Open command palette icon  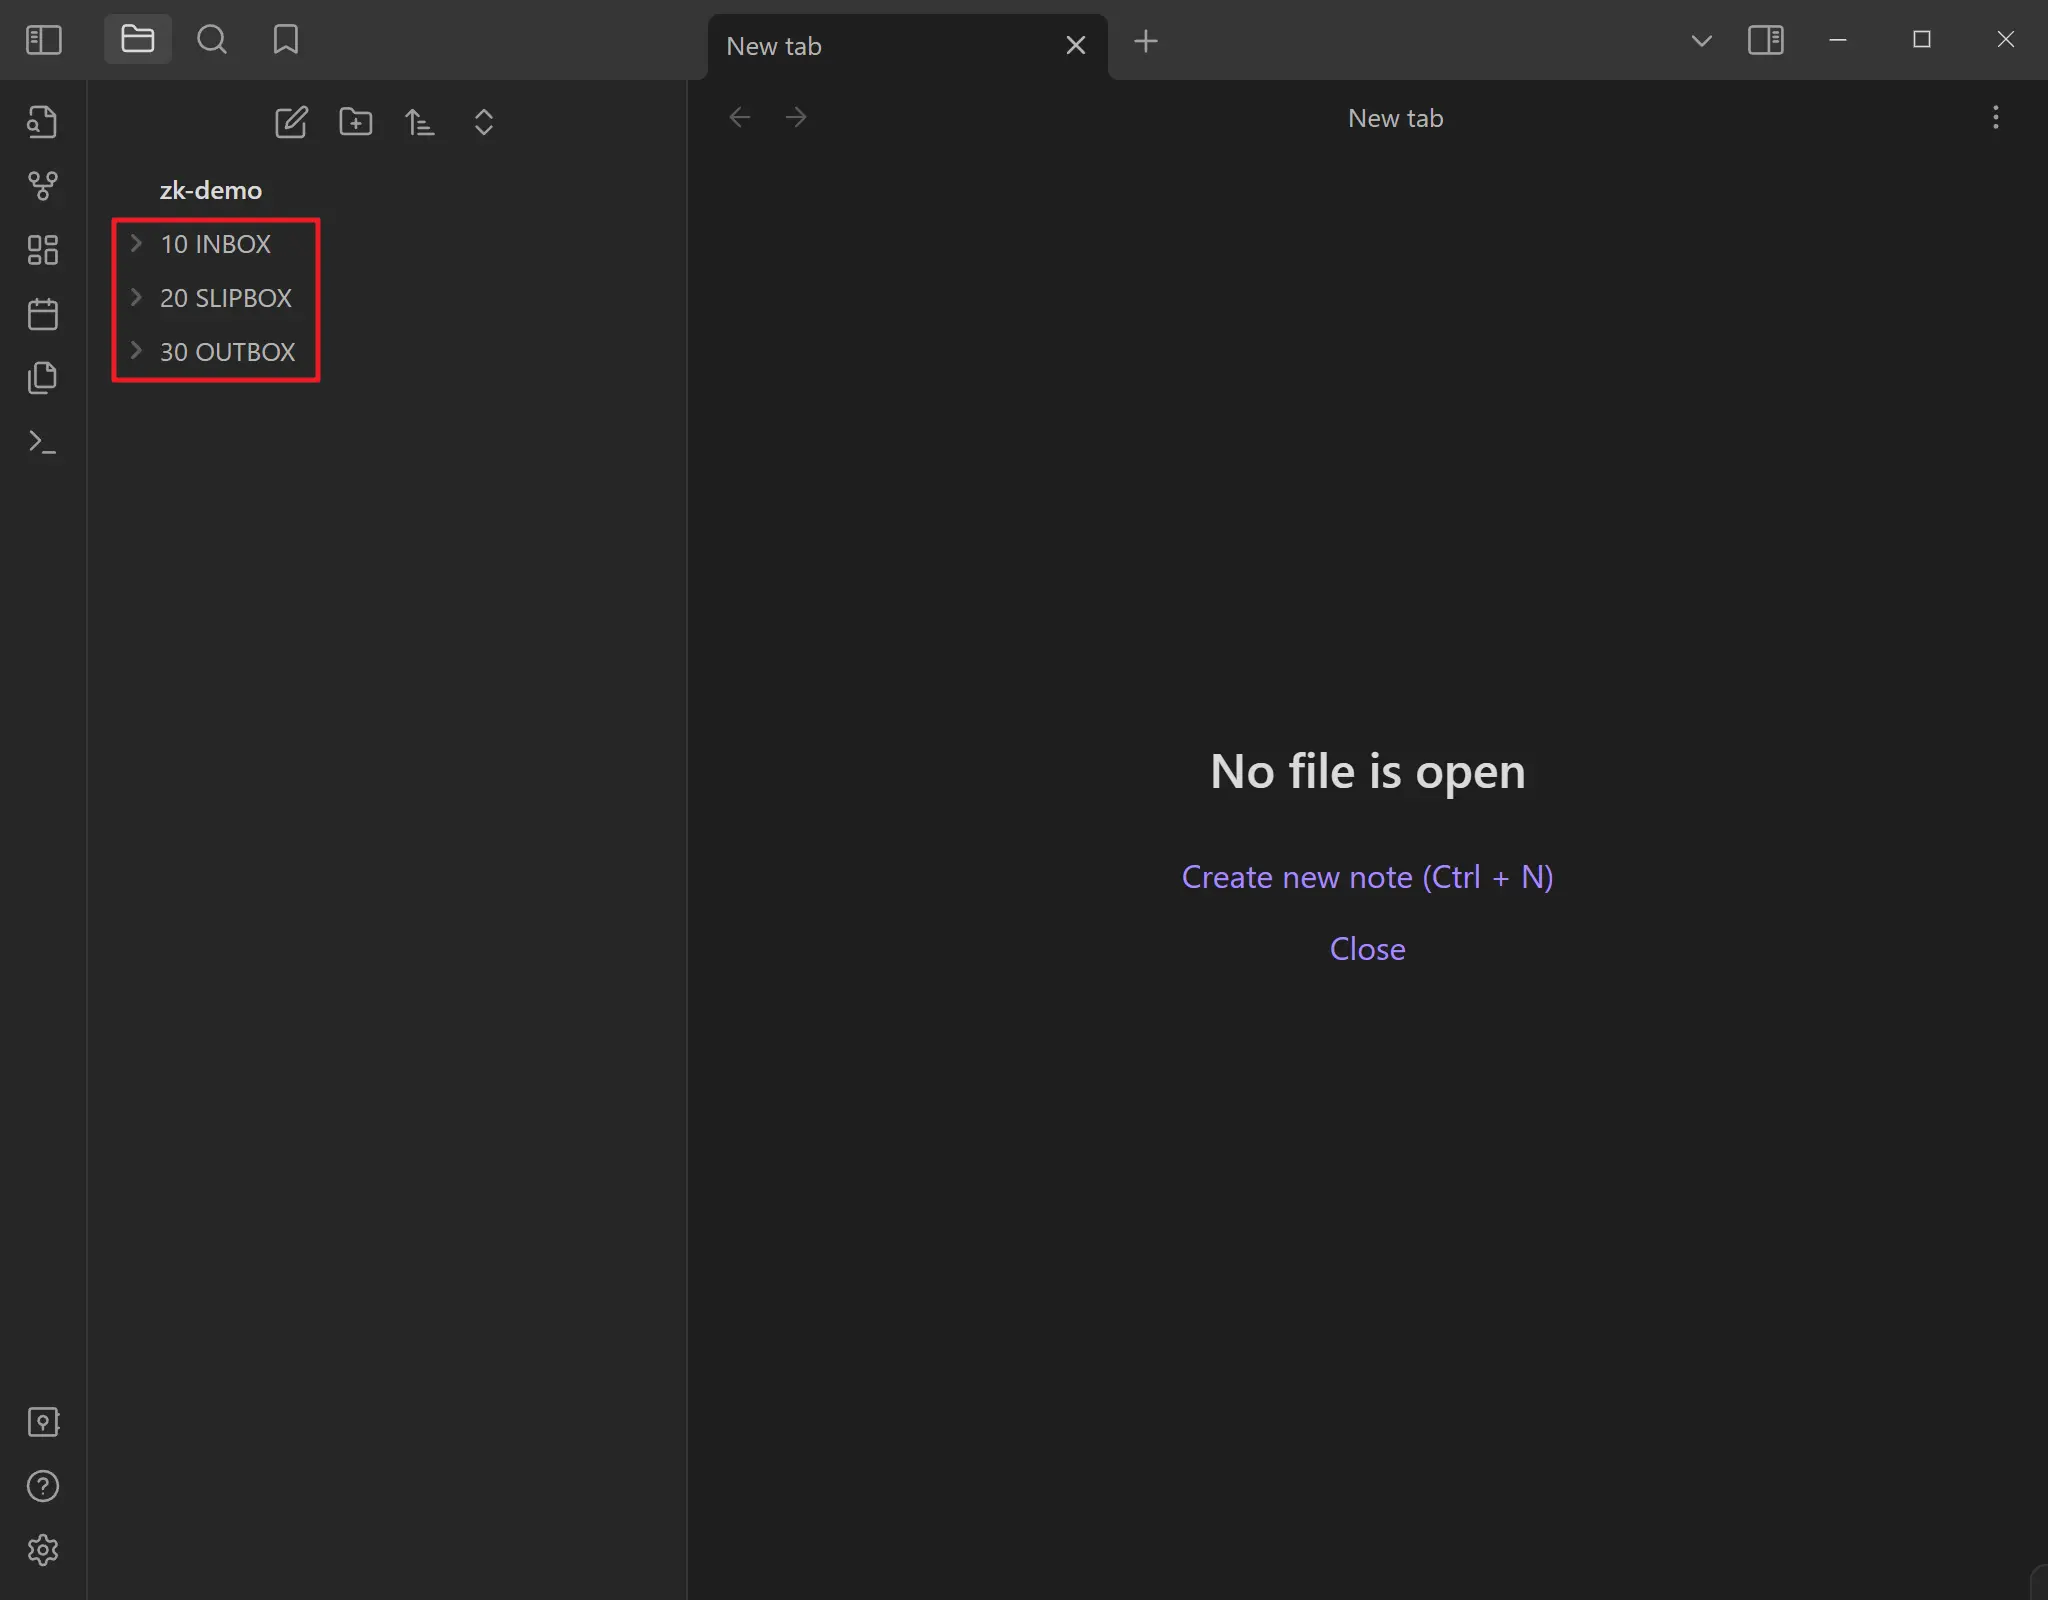tap(42, 442)
